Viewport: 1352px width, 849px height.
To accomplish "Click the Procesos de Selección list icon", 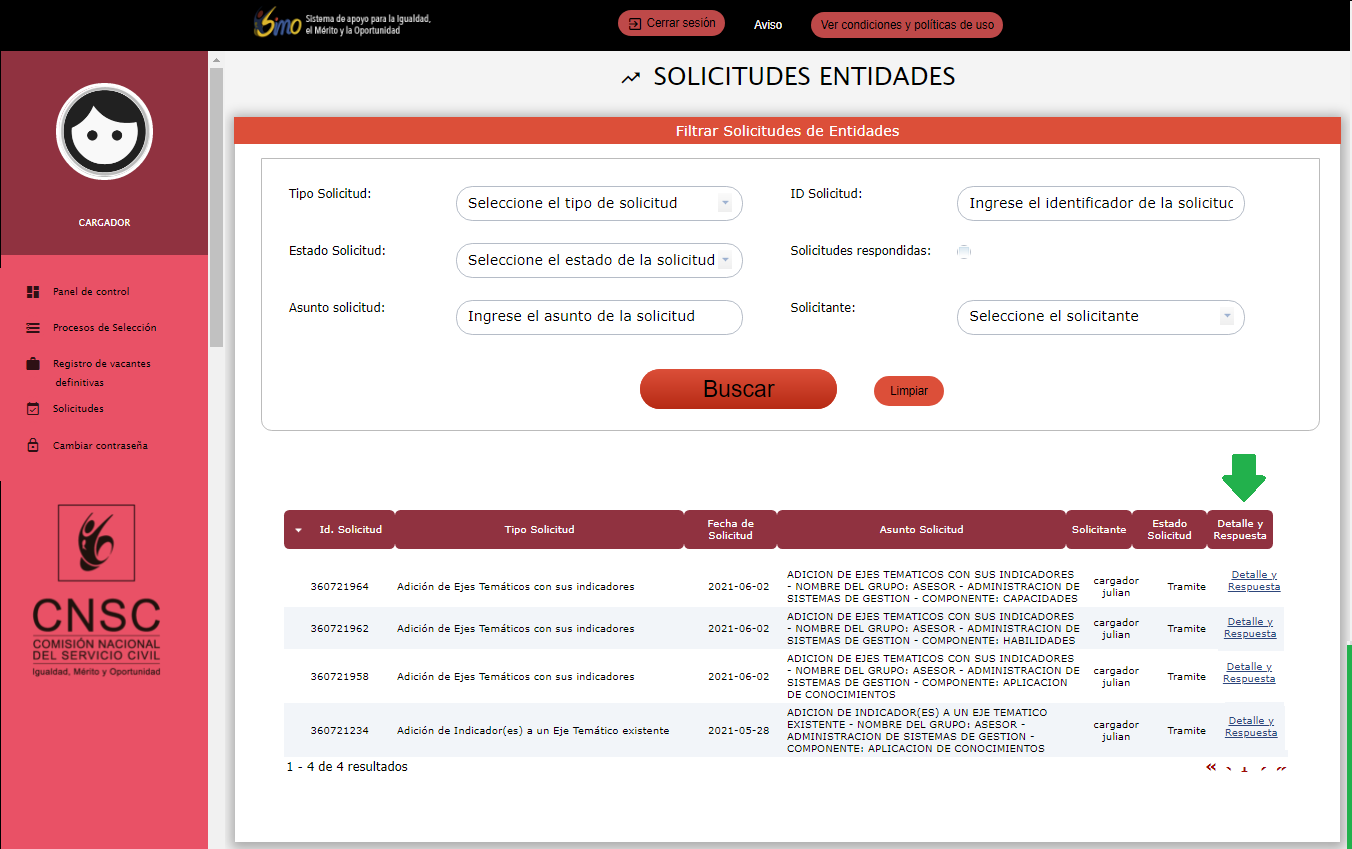I will 33,328.
